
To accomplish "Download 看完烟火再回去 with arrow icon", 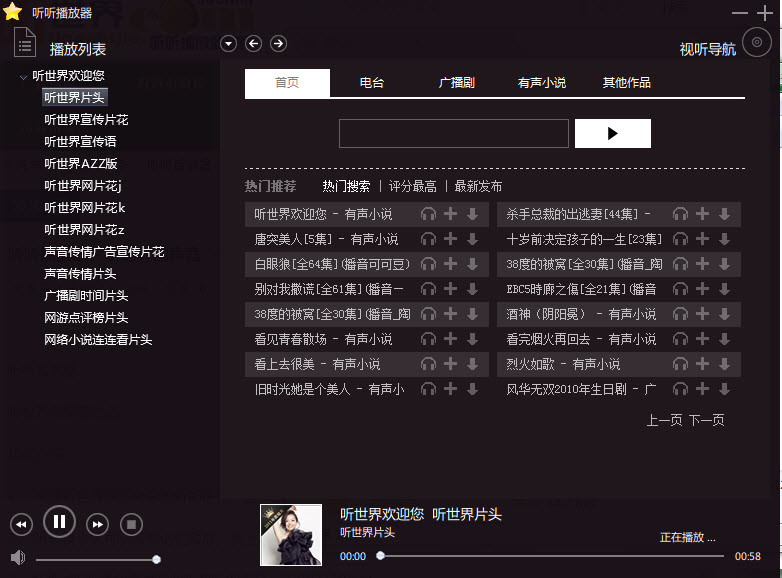I will coord(724,339).
